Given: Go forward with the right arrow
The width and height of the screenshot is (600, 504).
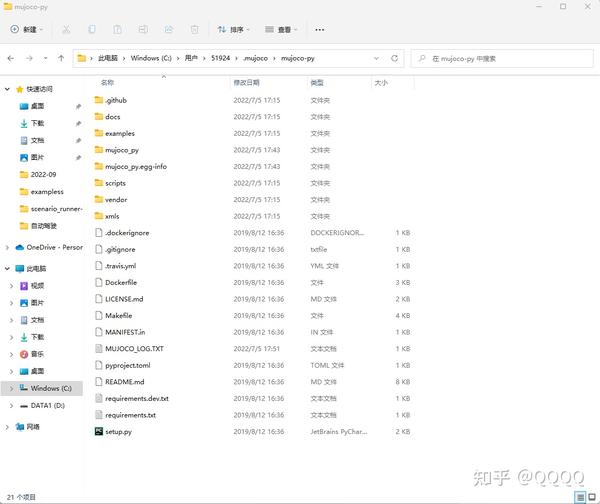Looking at the screenshot, I should tap(29, 59).
